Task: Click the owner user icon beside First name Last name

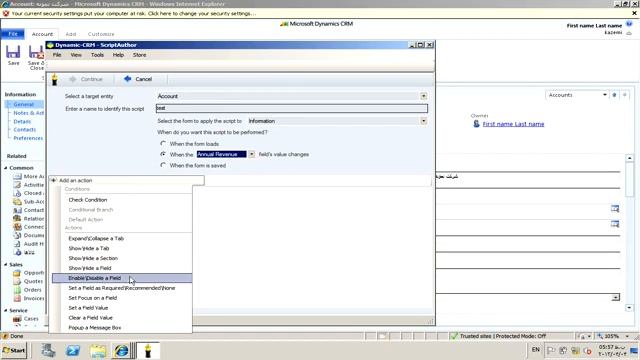Action: (476, 124)
